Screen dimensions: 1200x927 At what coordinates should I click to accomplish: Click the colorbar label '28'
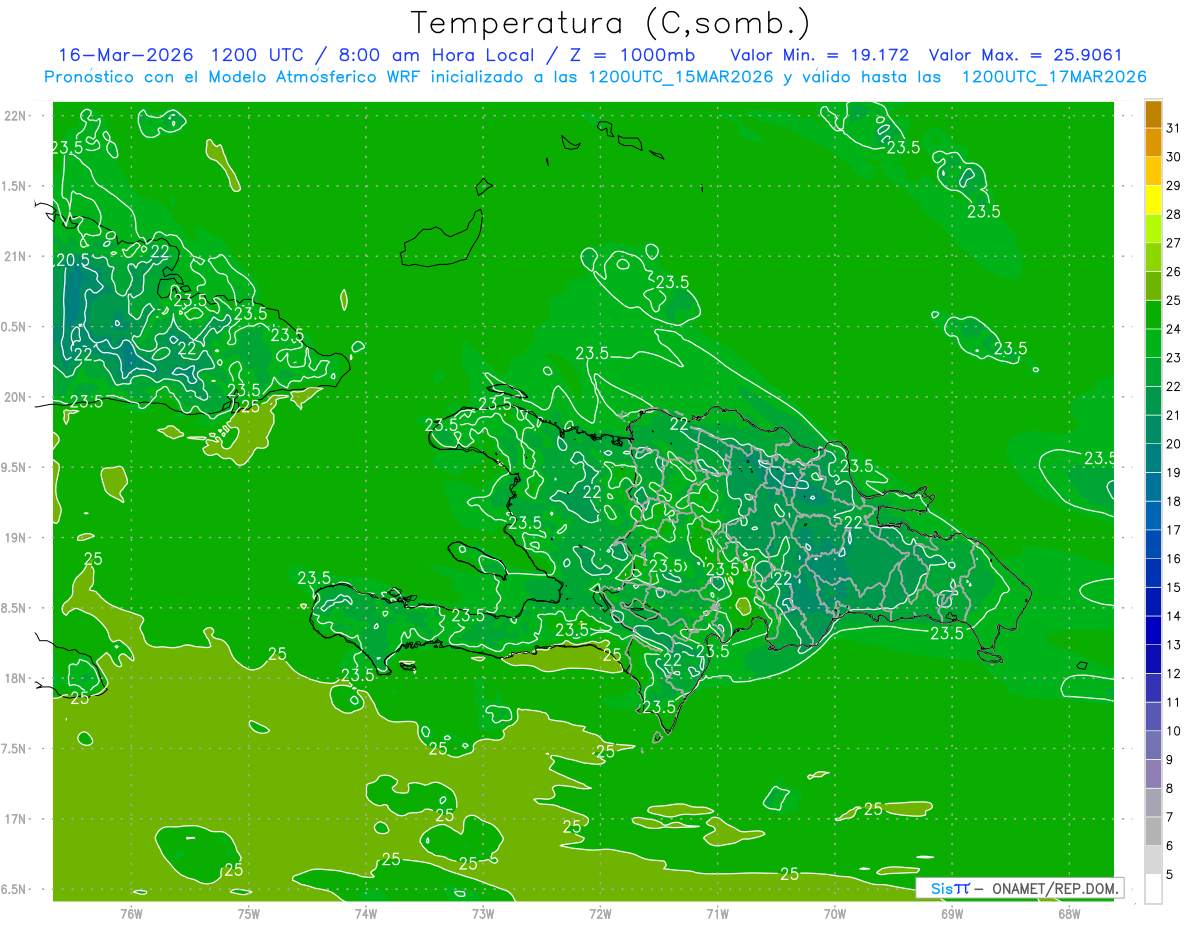[x=1174, y=214]
